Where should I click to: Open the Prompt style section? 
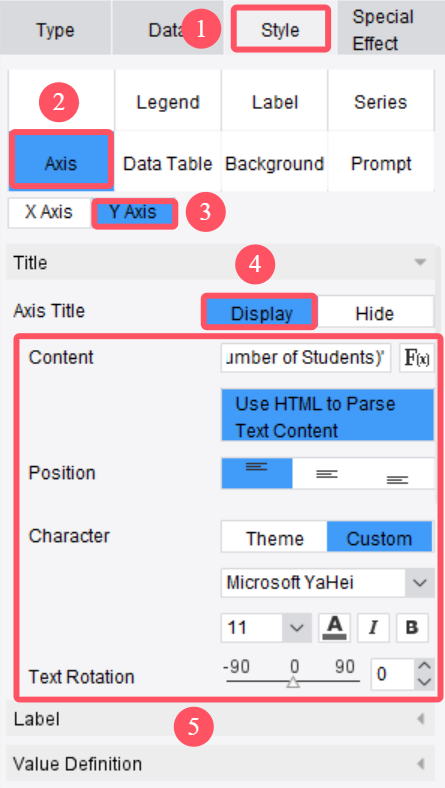click(x=381, y=163)
